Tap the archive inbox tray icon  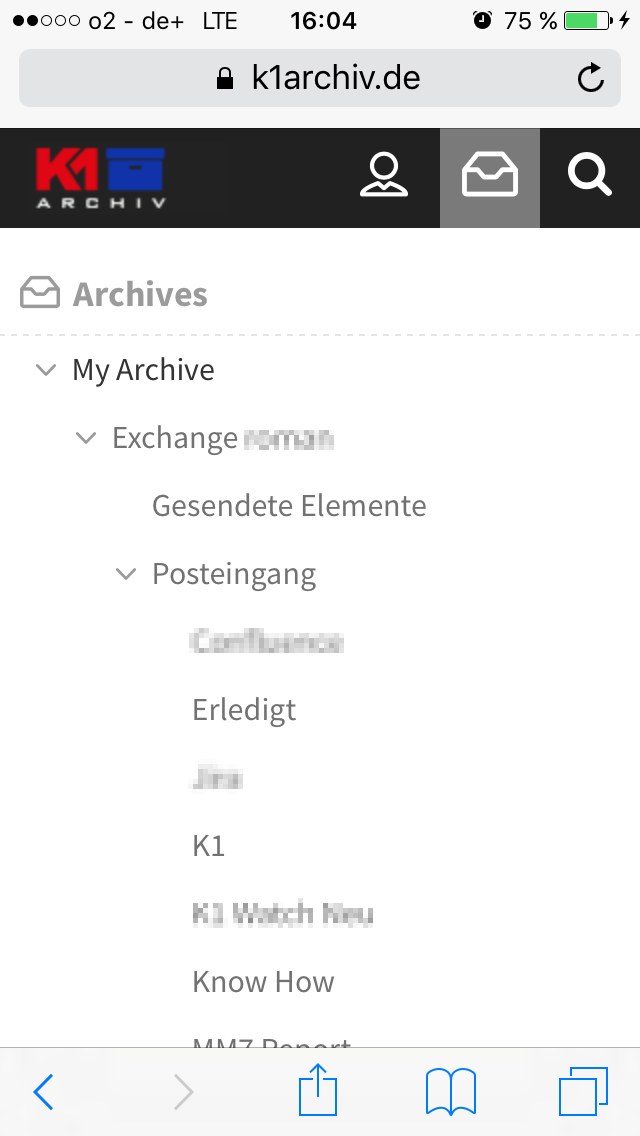[x=490, y=178]
